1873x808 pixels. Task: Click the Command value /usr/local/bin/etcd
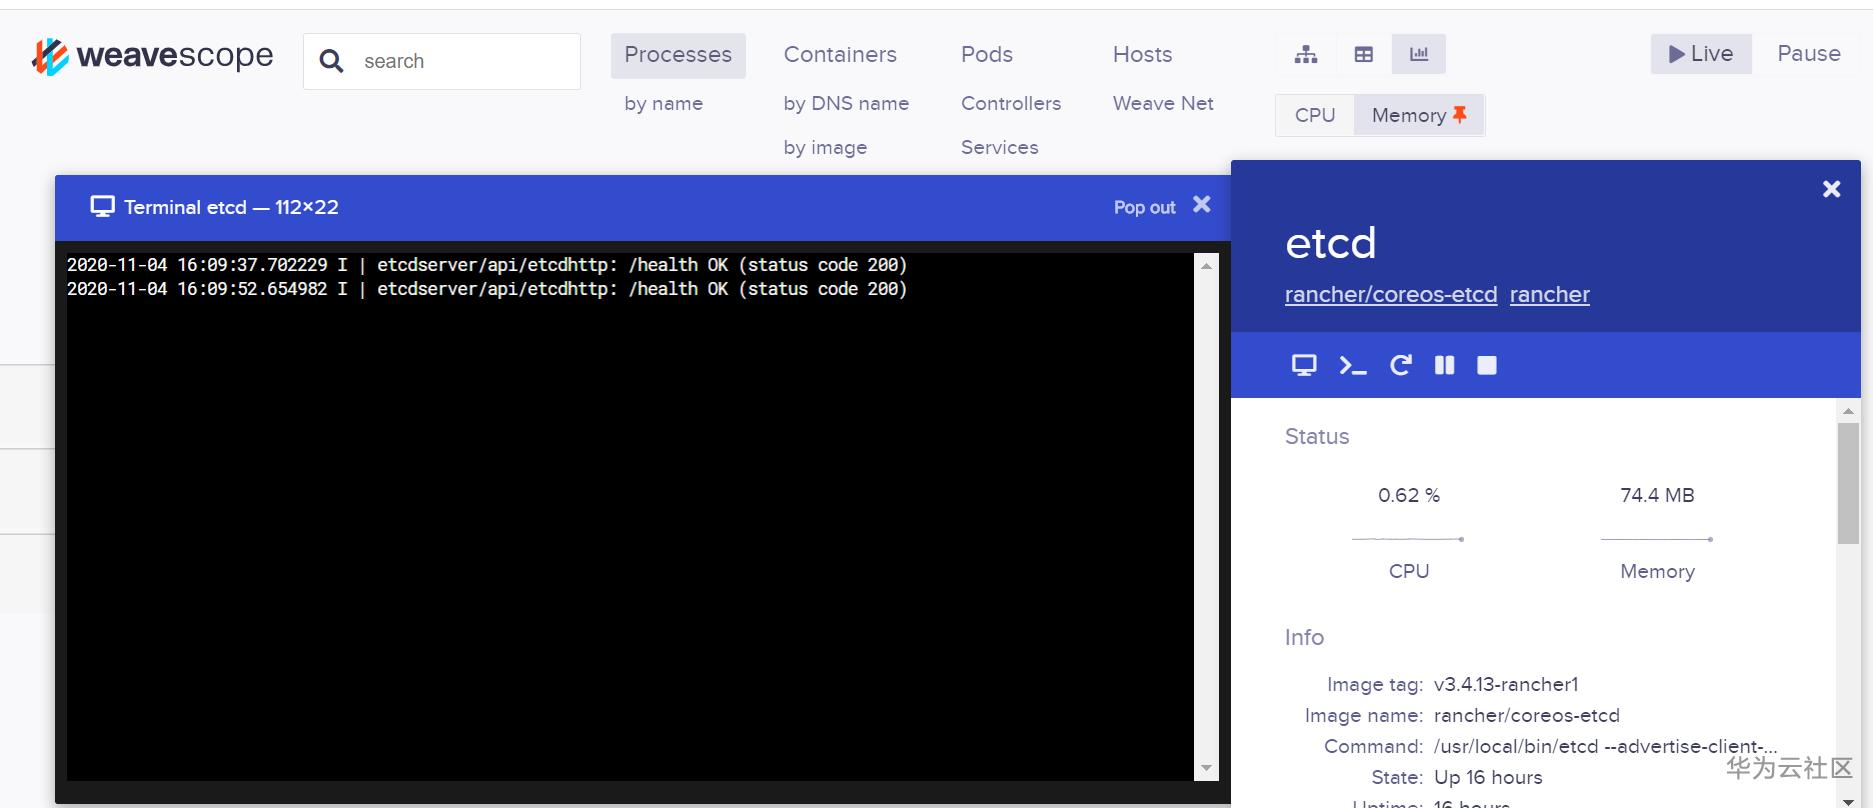1605,746
